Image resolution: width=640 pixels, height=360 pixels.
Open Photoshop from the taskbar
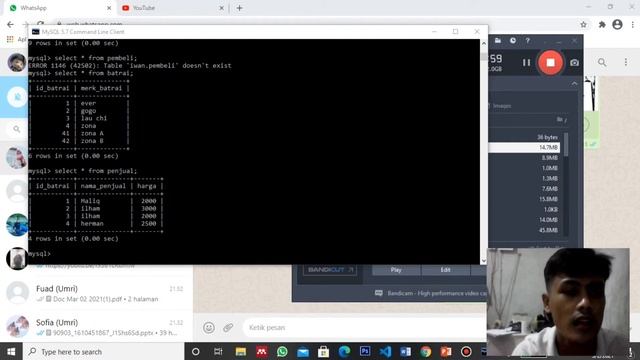click(x=365, y=351)
